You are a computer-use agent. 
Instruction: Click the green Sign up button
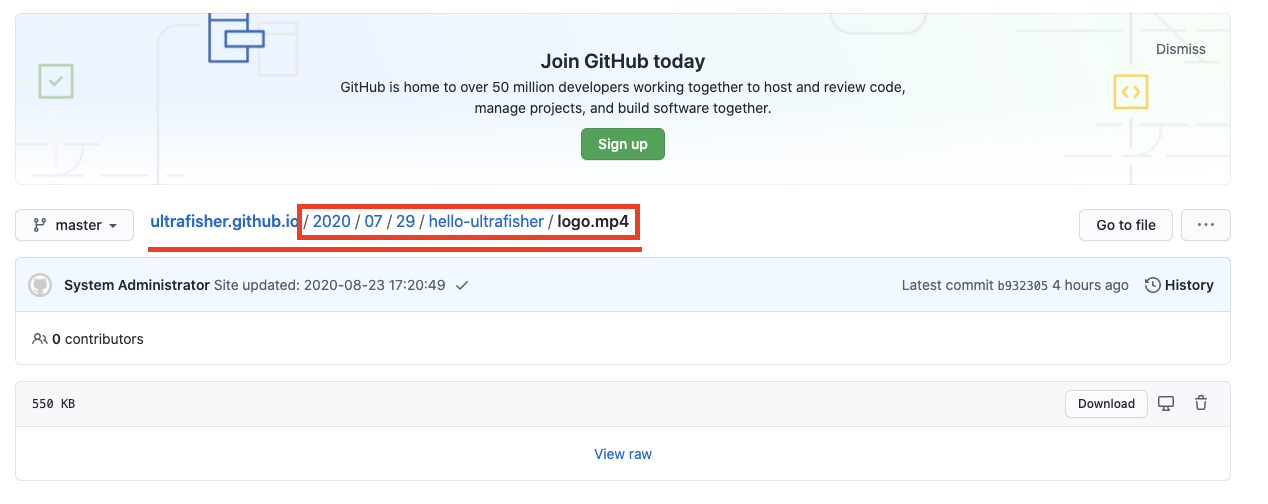point(622,144)
